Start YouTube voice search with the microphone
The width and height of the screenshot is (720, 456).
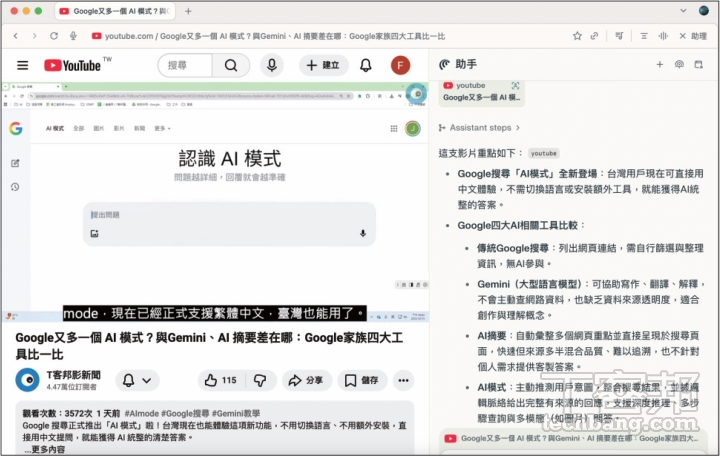point(272,65)
